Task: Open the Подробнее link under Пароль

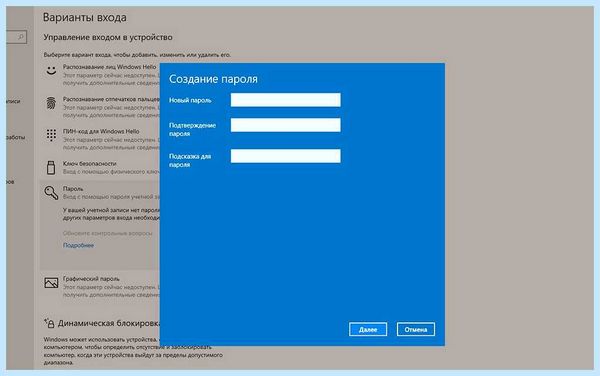Action: click(x=78, y=245)
